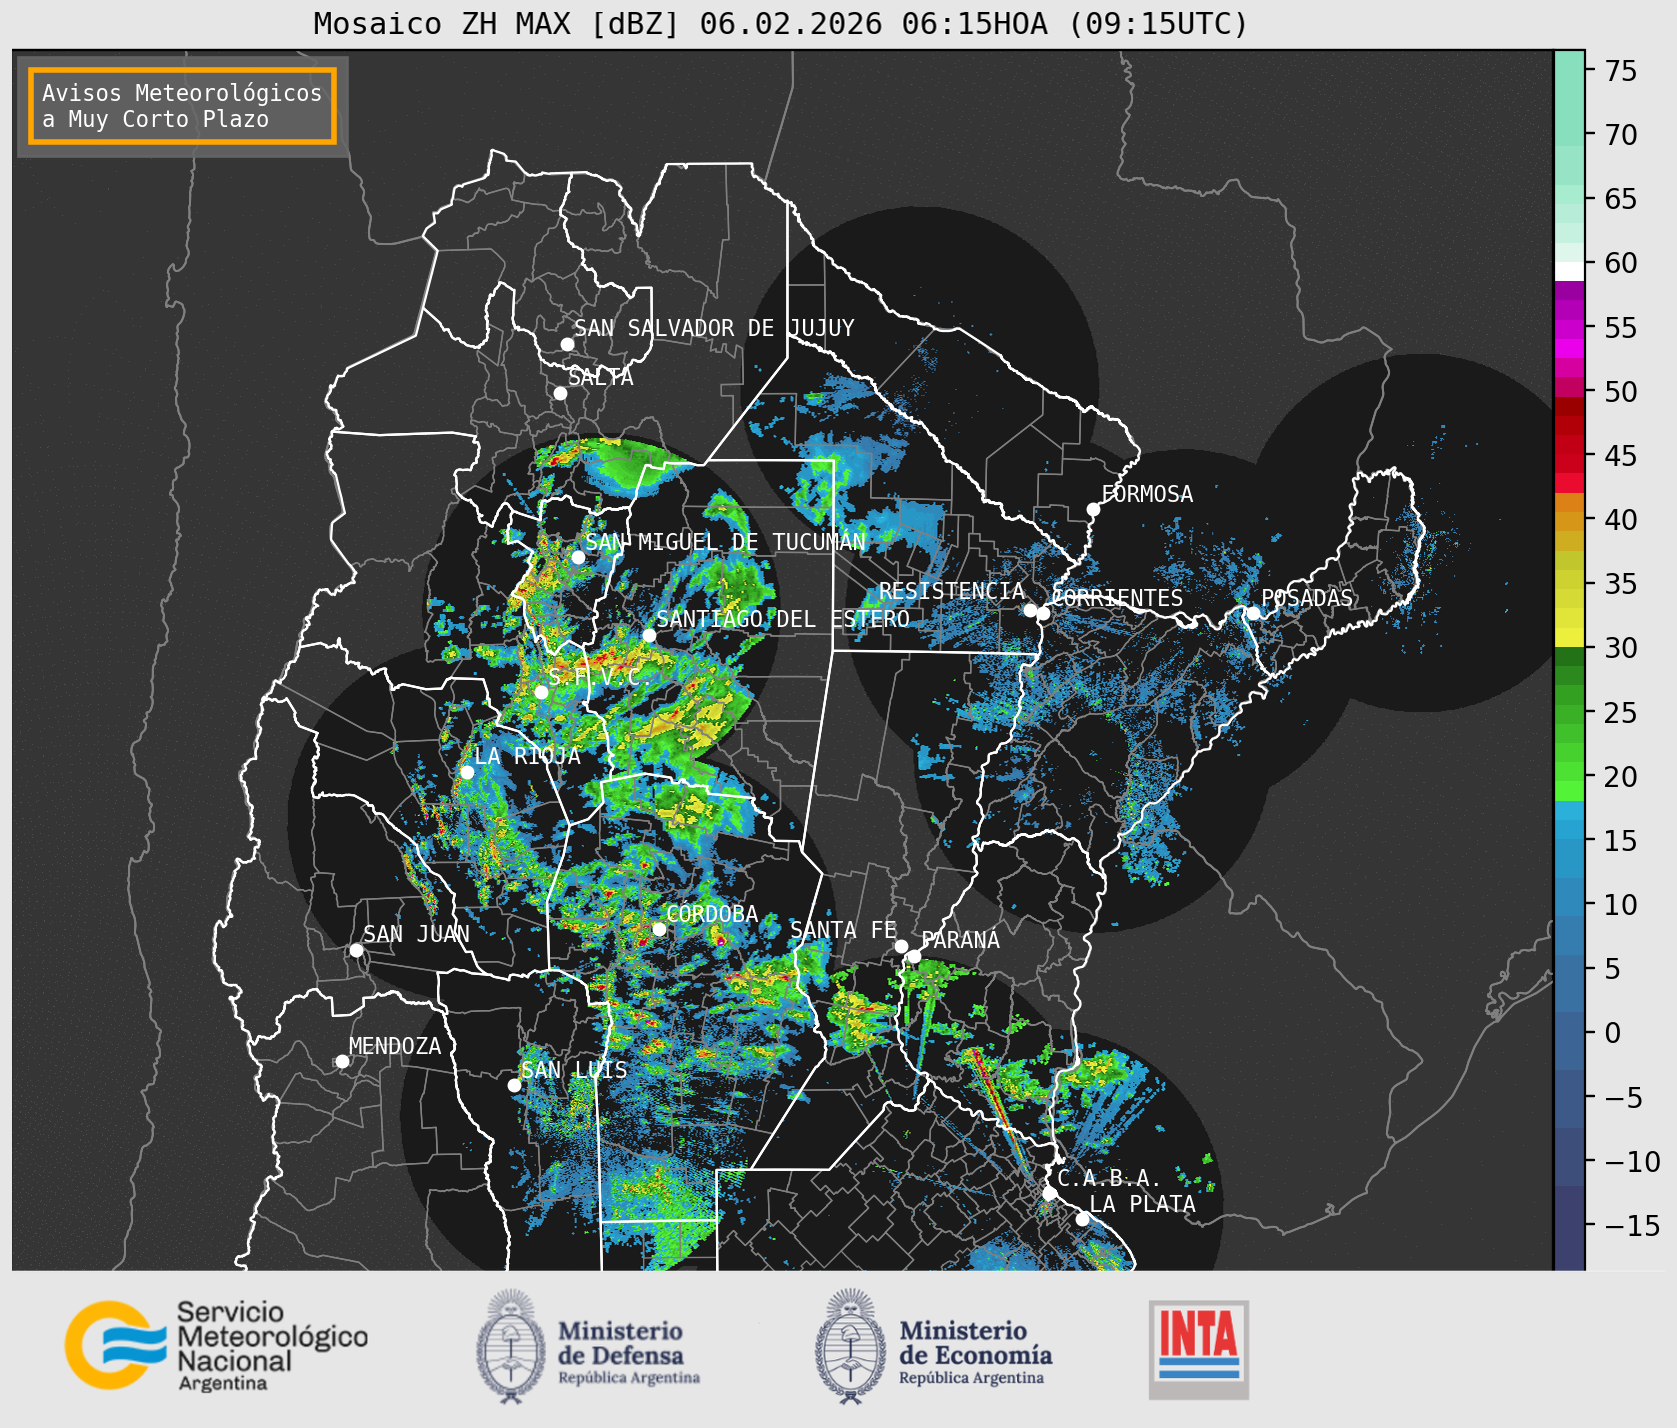
Task: Click the marker dot for San Salvador de Jujuy
Action: [567, 344]
